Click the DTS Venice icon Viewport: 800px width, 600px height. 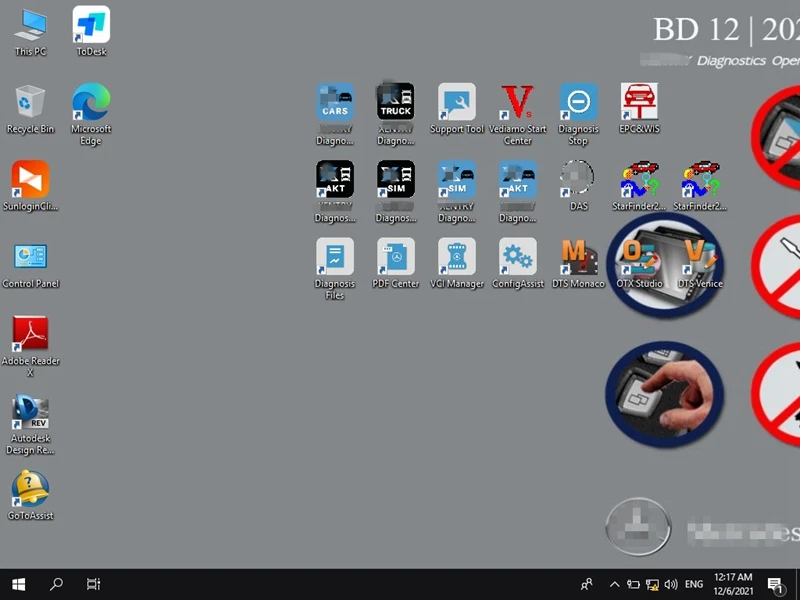coord(699,258)
